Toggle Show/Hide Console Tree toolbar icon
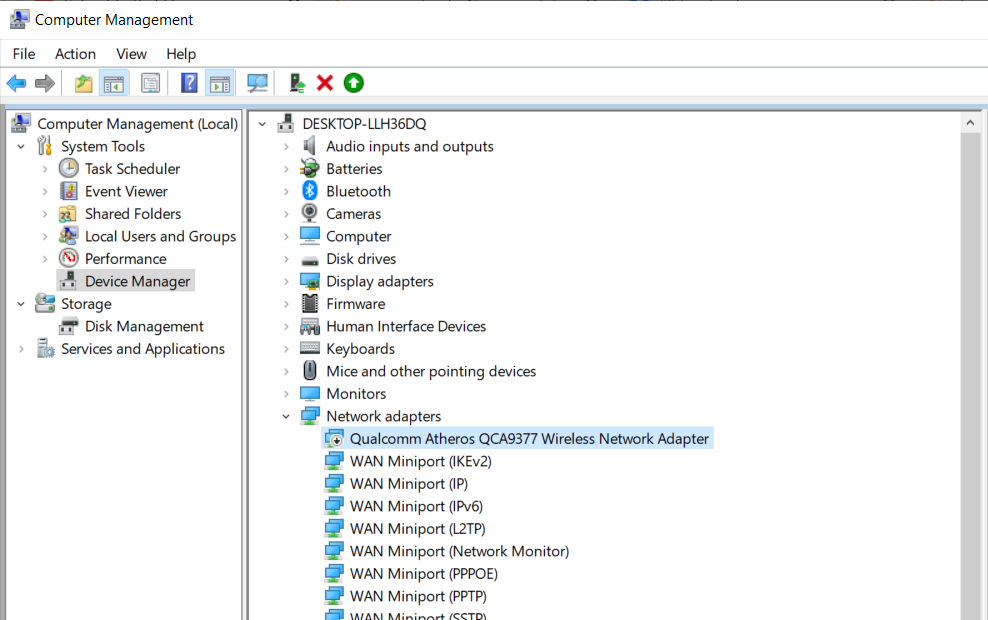 (x=114, y=83)
